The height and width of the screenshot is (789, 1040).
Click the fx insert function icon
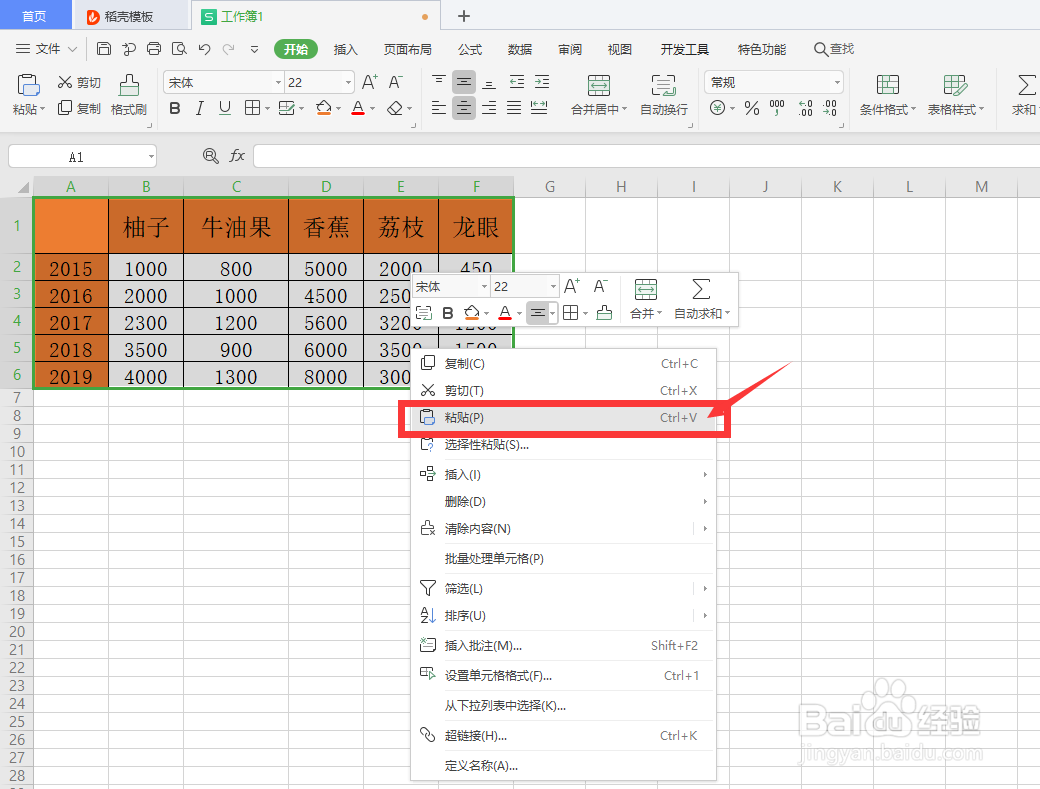237,156
